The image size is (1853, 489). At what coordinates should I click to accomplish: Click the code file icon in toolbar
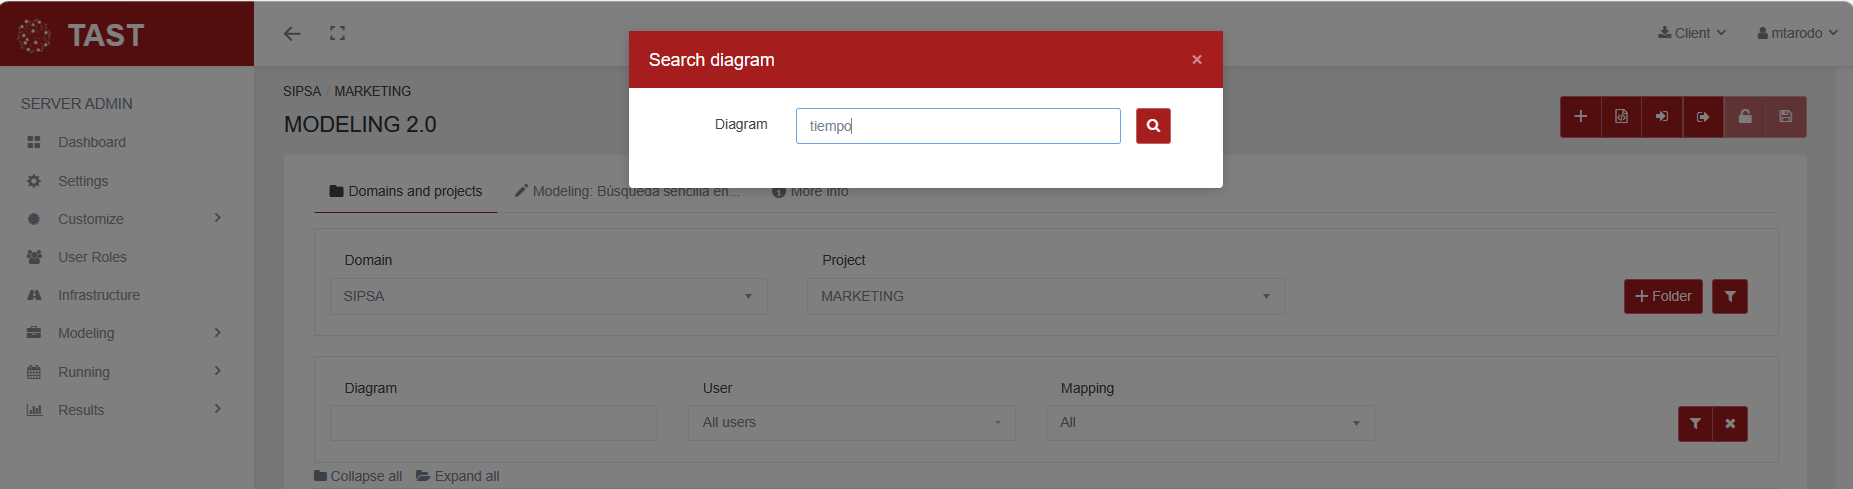pyautogui.click(x=1621, y=117)
